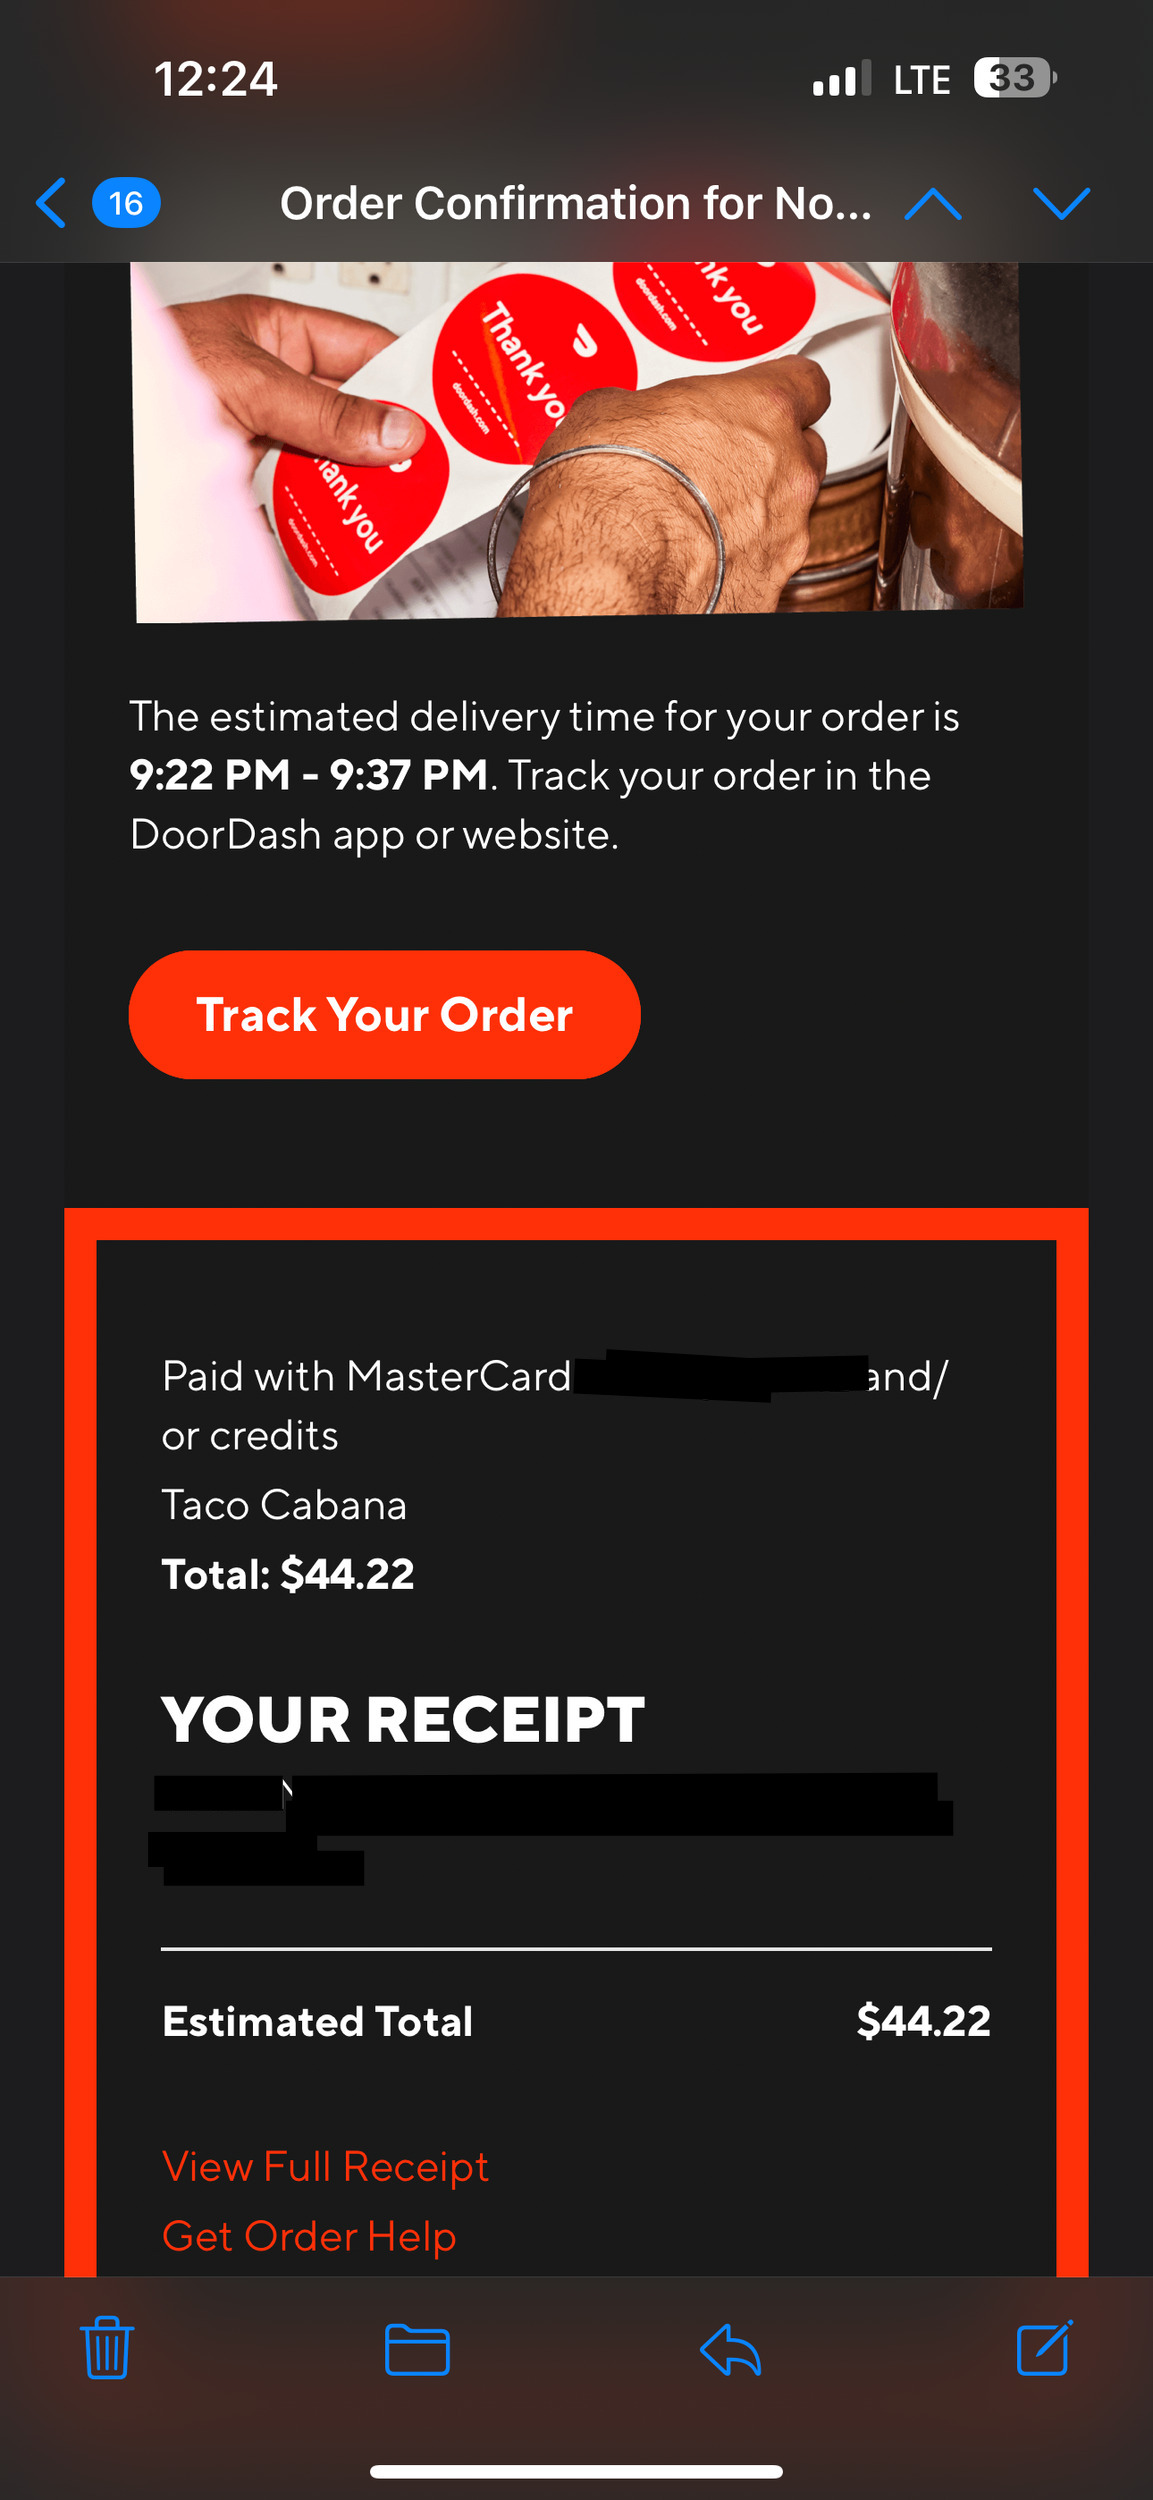Screen dimensions: 1153x2500
Task: Tap the YOUR RECEIPT heading
Action: [x=403, y=1719]
